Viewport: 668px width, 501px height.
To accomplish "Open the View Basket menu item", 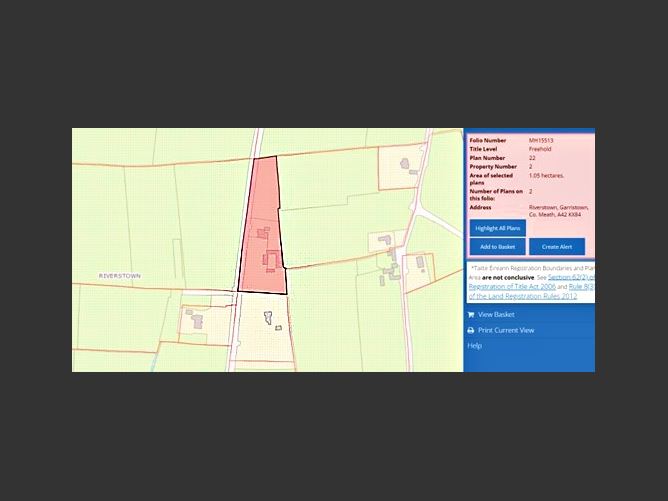I will click(496, 314).
